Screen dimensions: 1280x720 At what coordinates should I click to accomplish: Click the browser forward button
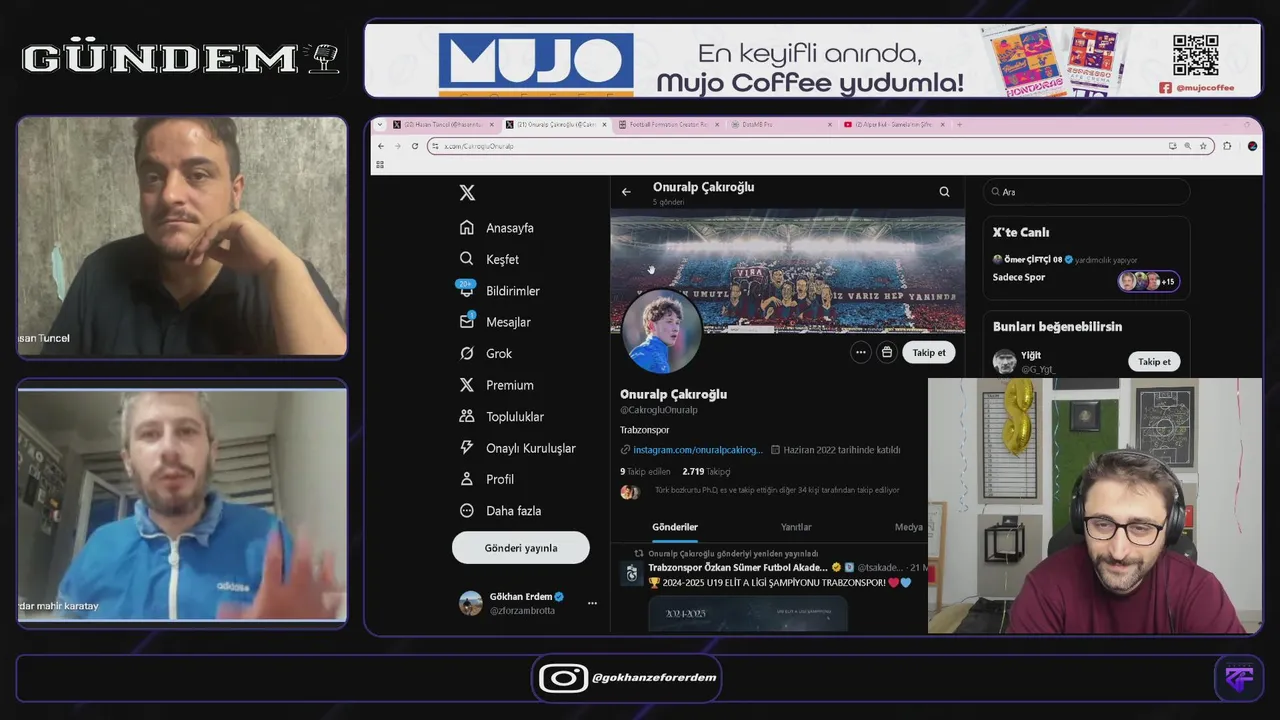(397, 146)
